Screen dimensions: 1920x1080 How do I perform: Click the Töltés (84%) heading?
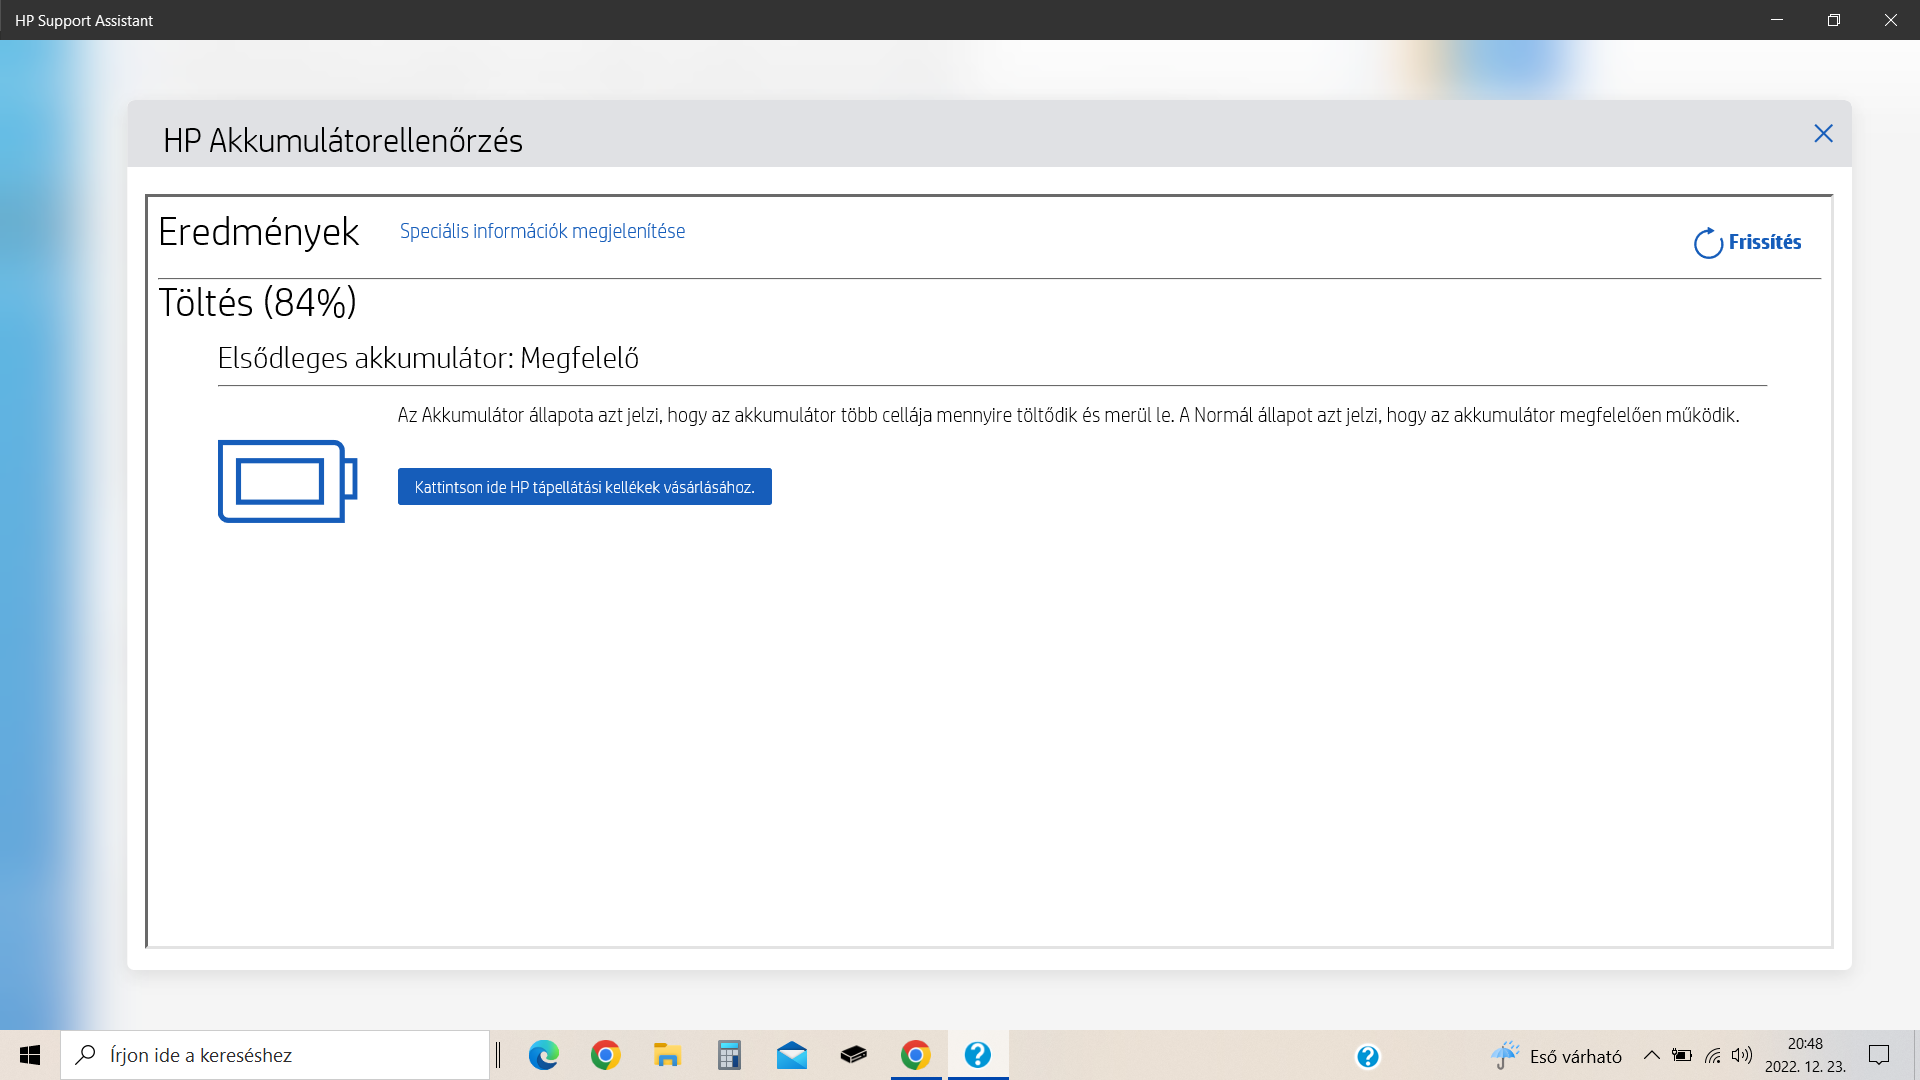click(258, 303)
